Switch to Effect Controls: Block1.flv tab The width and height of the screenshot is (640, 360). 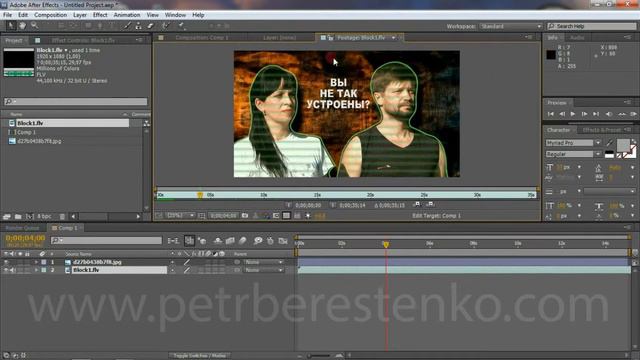coord(83,40)
